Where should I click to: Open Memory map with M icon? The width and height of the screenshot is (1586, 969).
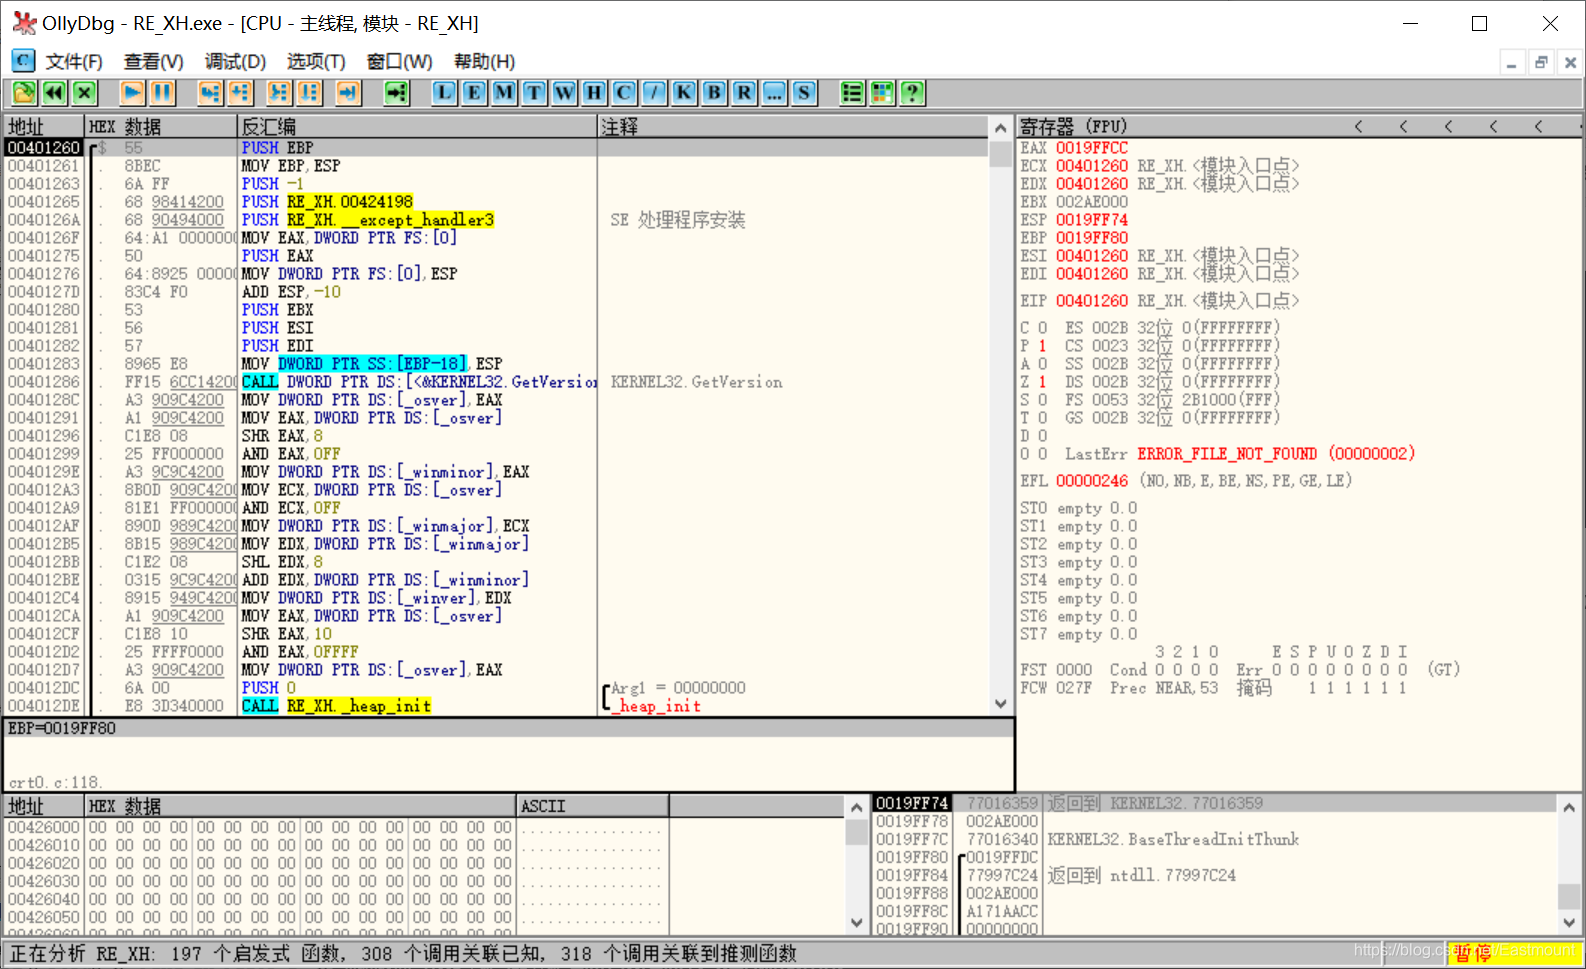504,93
